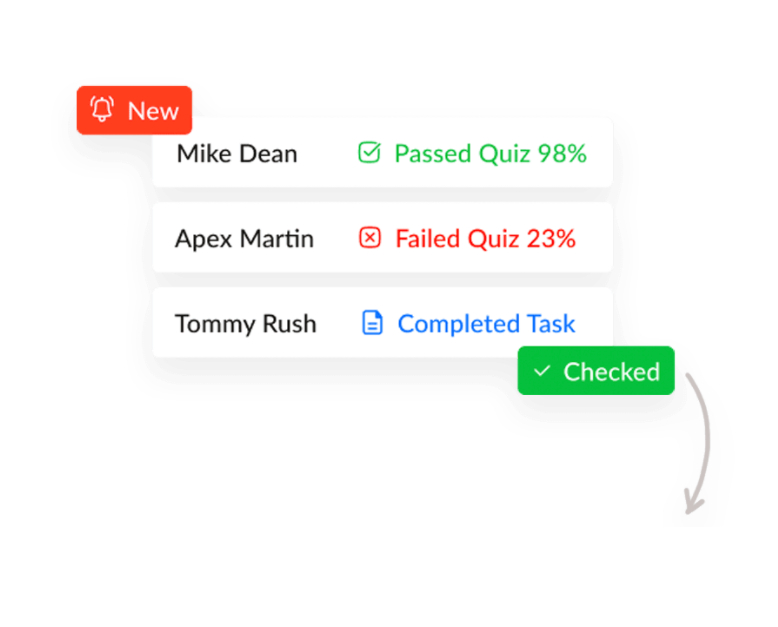Click the blue word Task
778x627 pixels.
click(x=551, y=323)
